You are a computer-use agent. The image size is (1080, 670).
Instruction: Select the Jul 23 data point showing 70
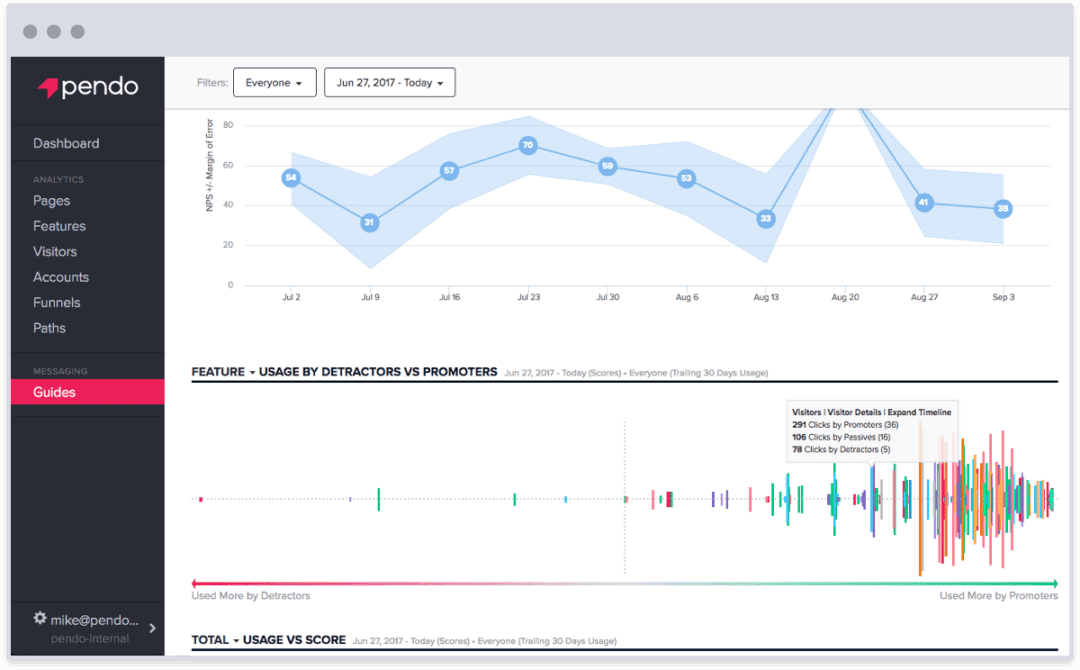tap(529, 145)
